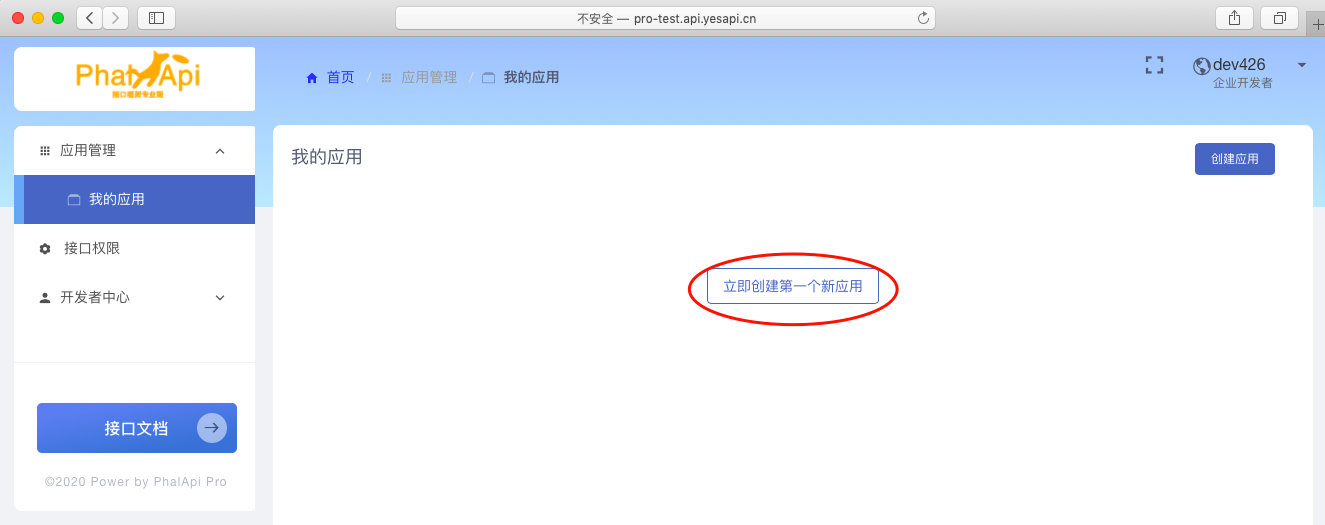Show the Safari tab overview
1325x525 pixels.
pyautogui.click(x=1279, y=18)
